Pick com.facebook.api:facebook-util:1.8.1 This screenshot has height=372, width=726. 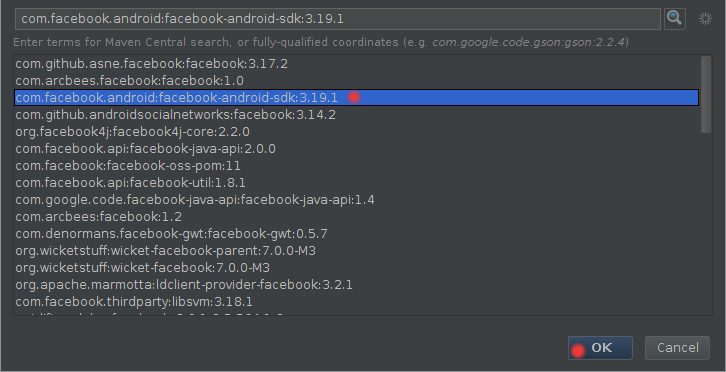coord(357,183)
